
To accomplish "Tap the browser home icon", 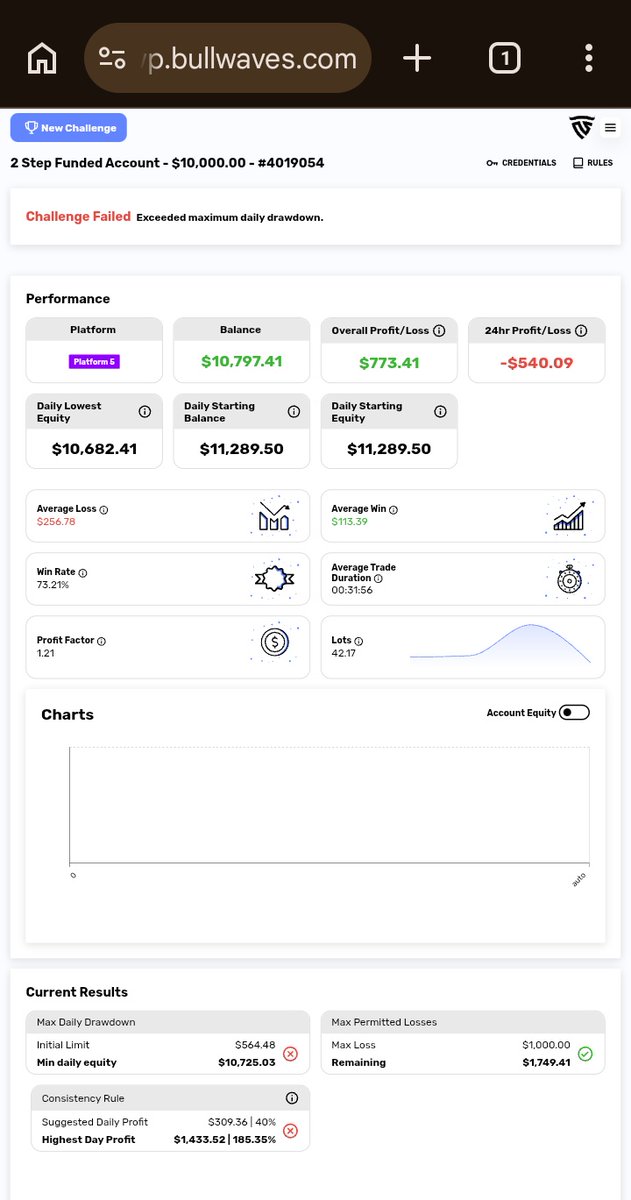I will click(x=42, y=58).
